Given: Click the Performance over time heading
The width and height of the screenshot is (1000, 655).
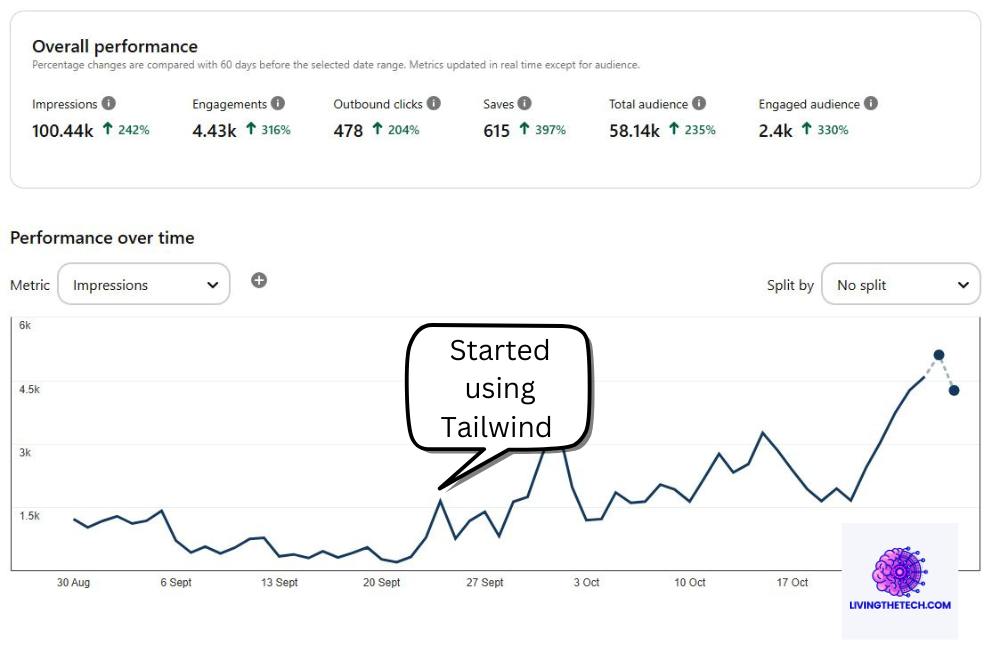Looking at the screenshot, I should tap(102, 238).
